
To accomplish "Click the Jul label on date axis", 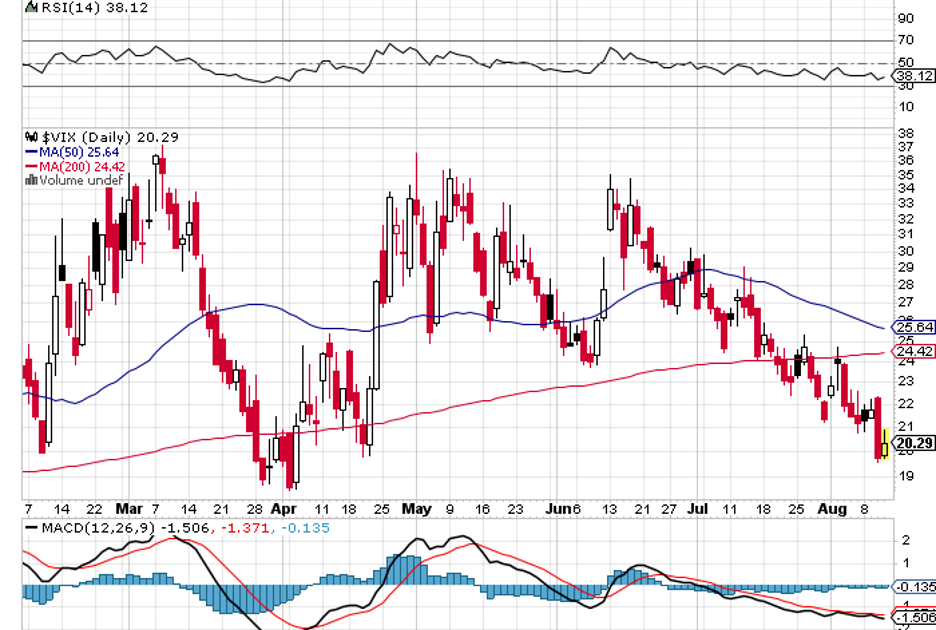I will [x=698, y=509].
